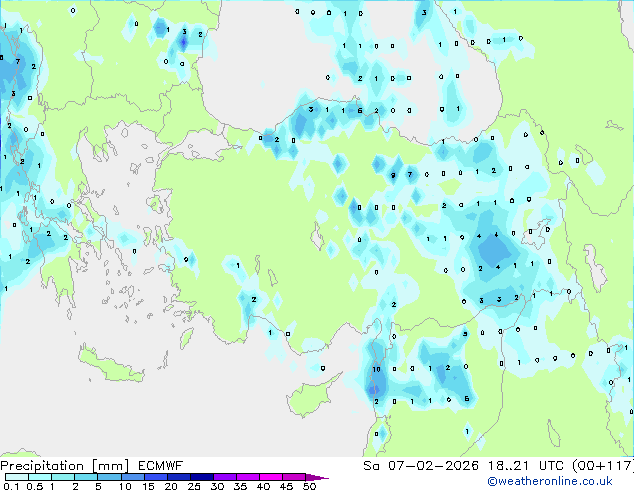
Task: Click the "10" precipitation value on the map
Action: tap(376, 369)
